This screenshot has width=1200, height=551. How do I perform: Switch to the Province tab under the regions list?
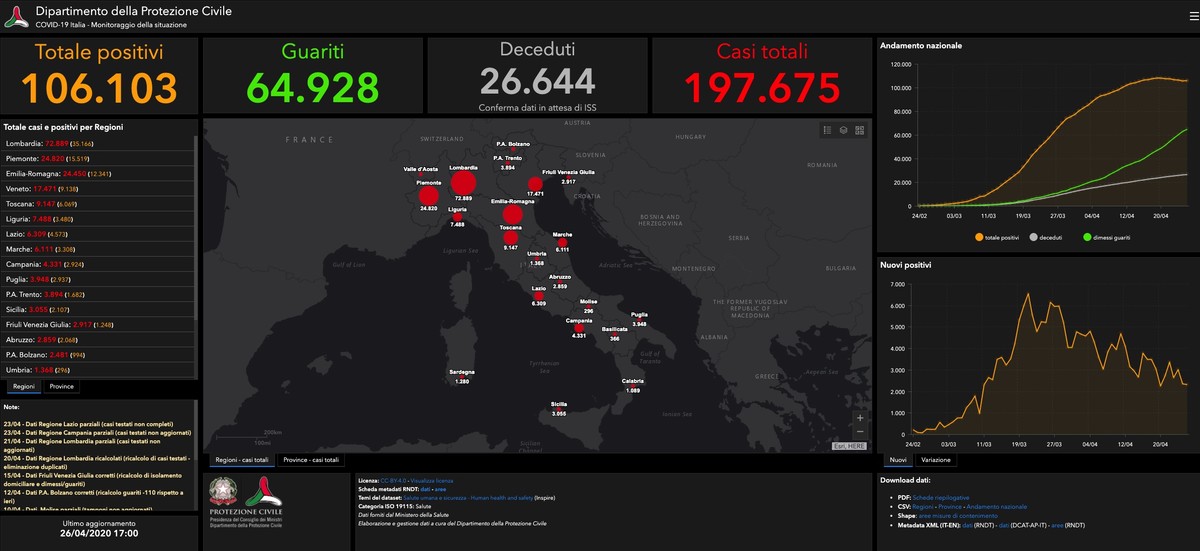(x=62, y=386)
